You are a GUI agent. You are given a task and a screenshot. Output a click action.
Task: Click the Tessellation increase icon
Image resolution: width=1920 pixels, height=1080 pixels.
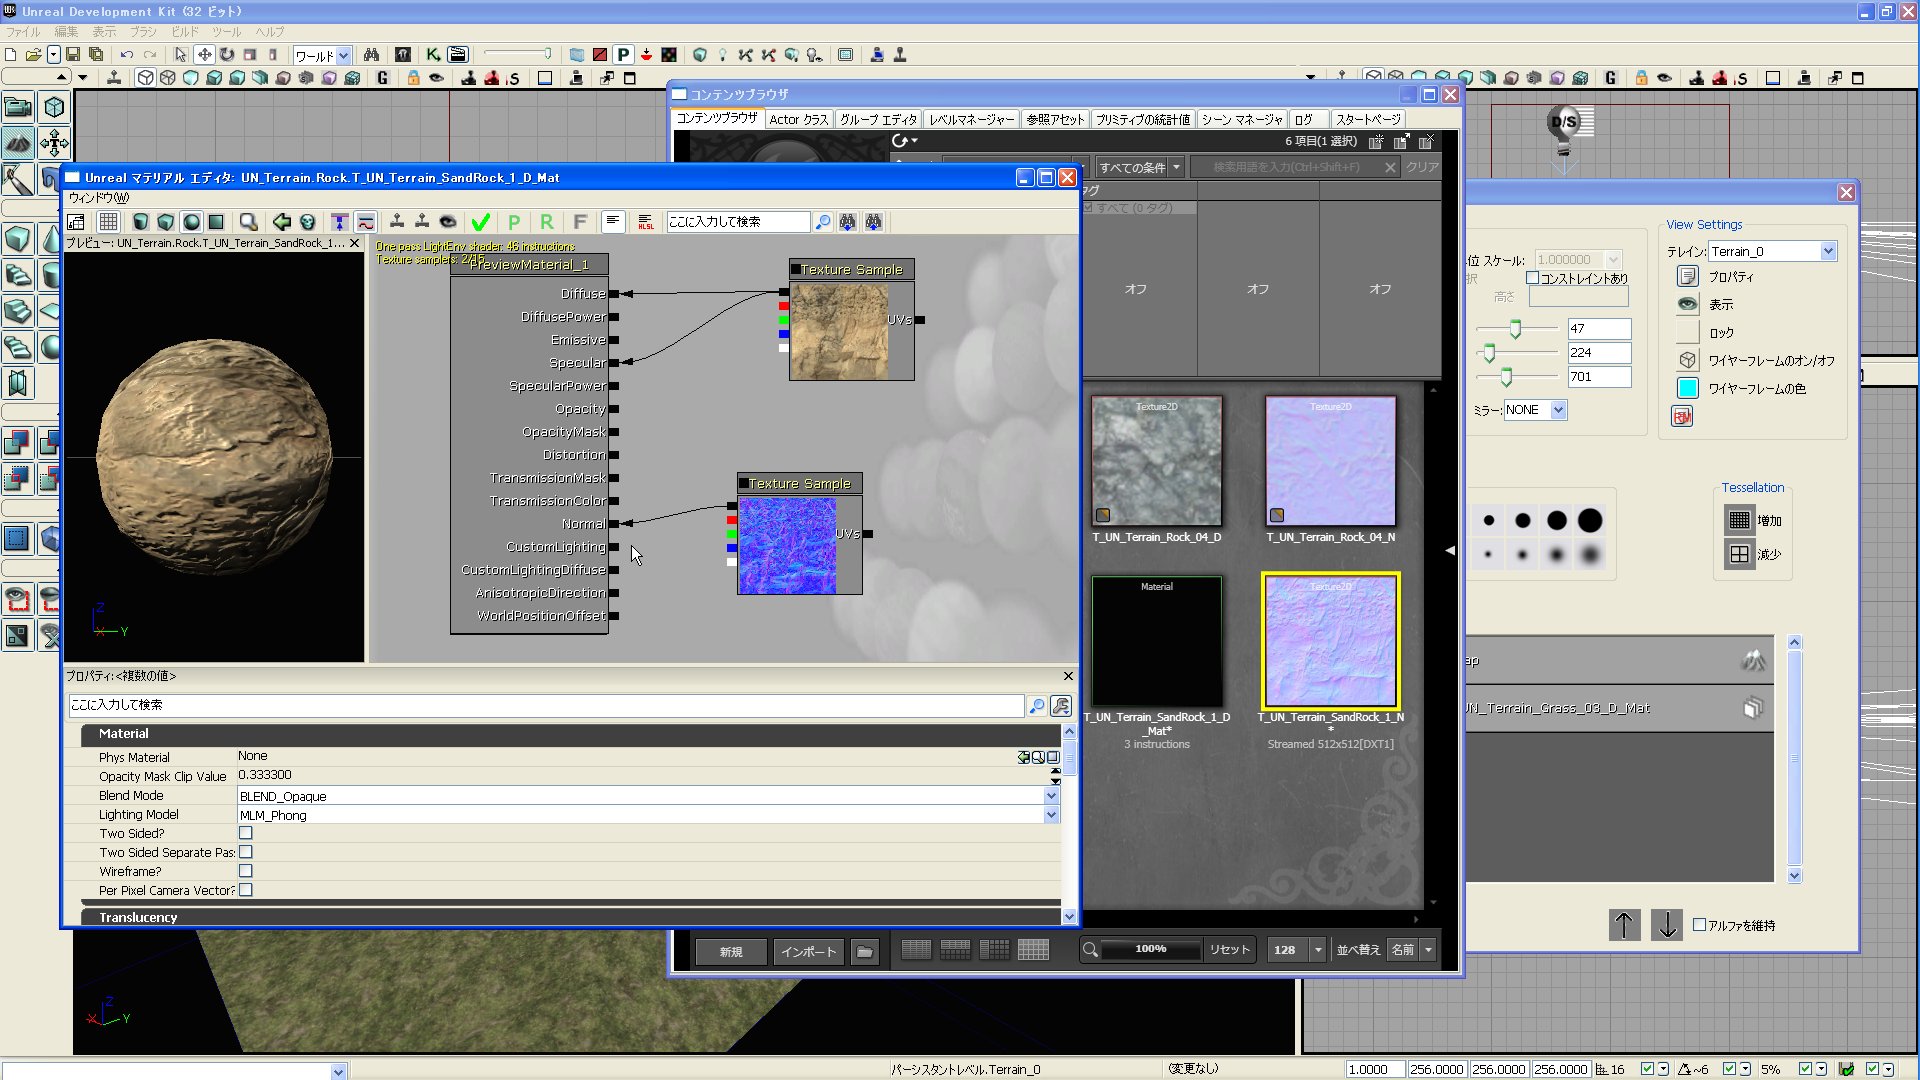pyautogui.click(x=1739, y=520)
